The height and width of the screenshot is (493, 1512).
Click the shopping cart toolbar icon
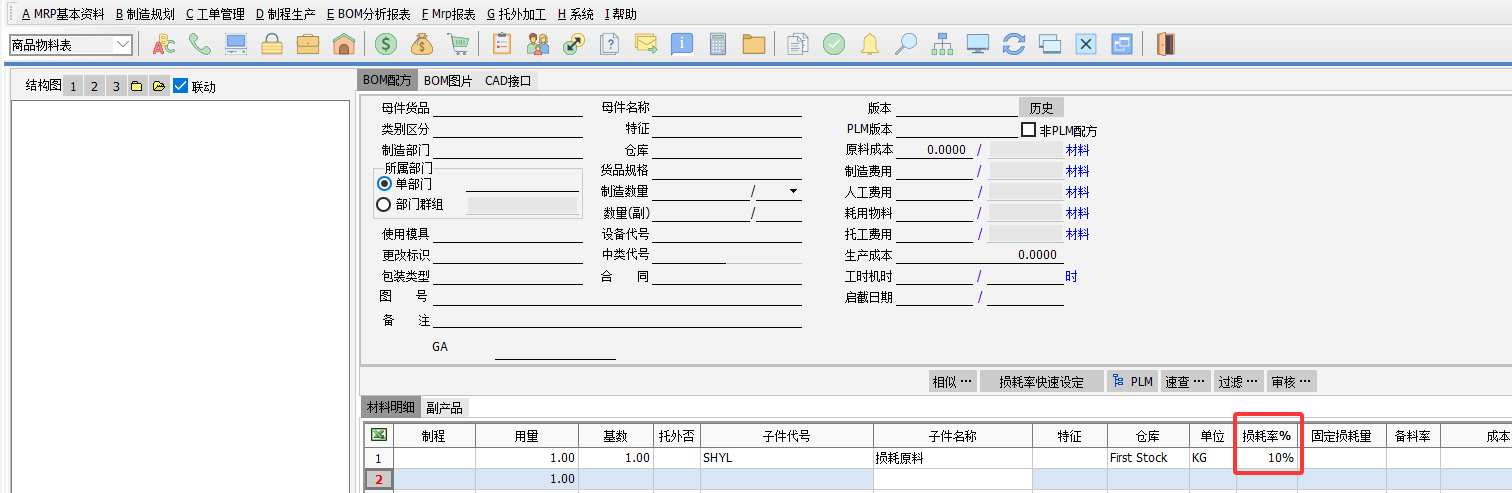tap(458, 44)
